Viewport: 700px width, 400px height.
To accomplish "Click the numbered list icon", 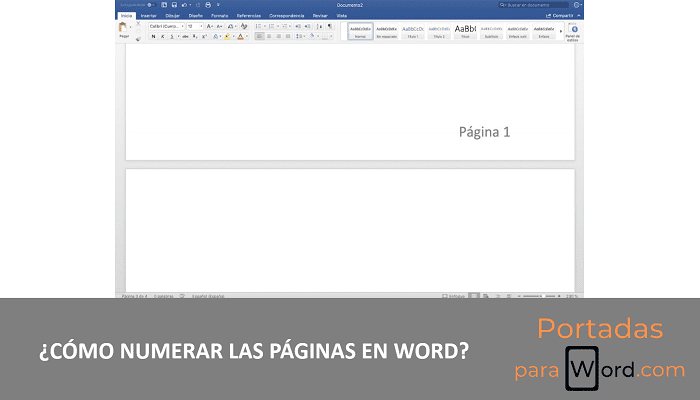I will pos(271,26).
